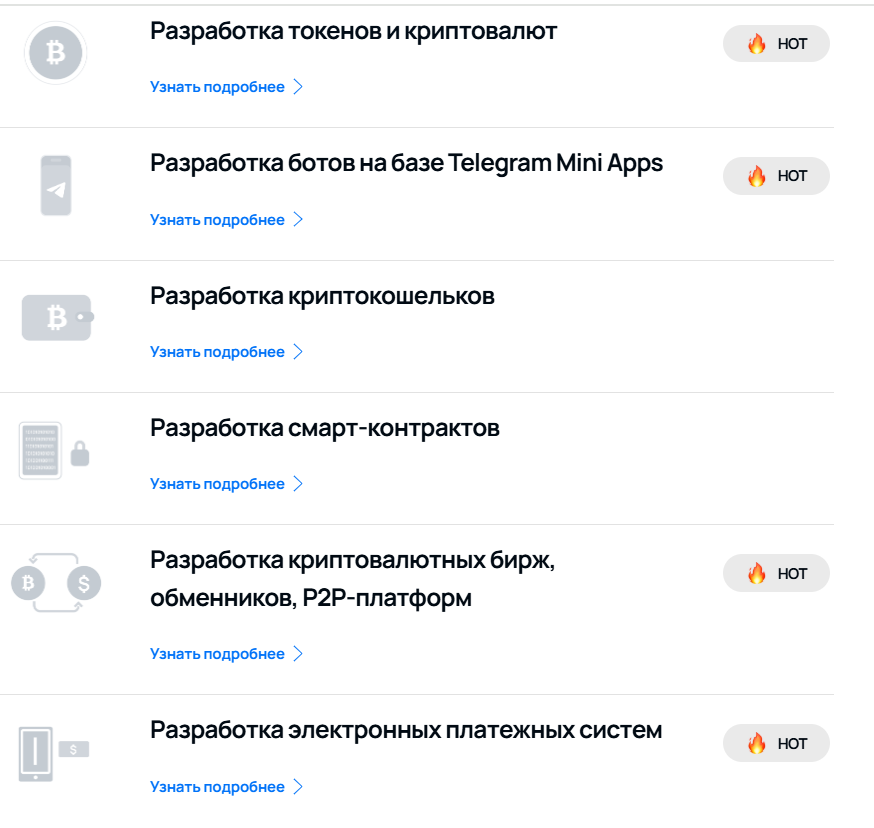This screenshot has width=874, height=828.
Task: Click the HOT badge beside token development
Action: [776, 44]
